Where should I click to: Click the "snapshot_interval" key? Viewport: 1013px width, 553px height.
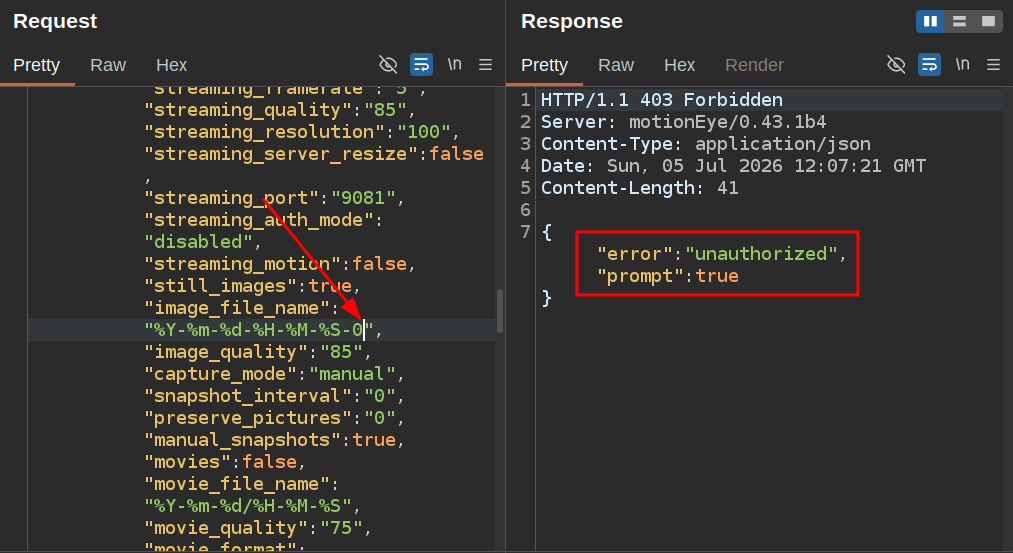point(248,395)
